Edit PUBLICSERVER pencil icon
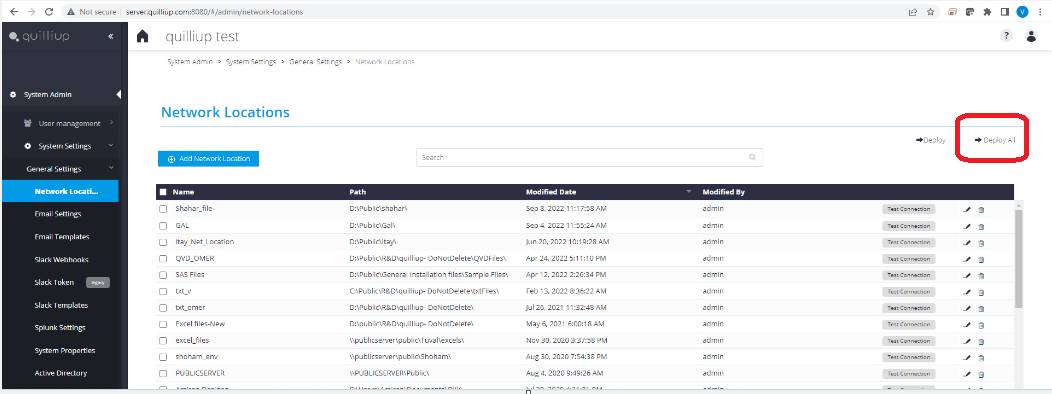 click(967, 374)
